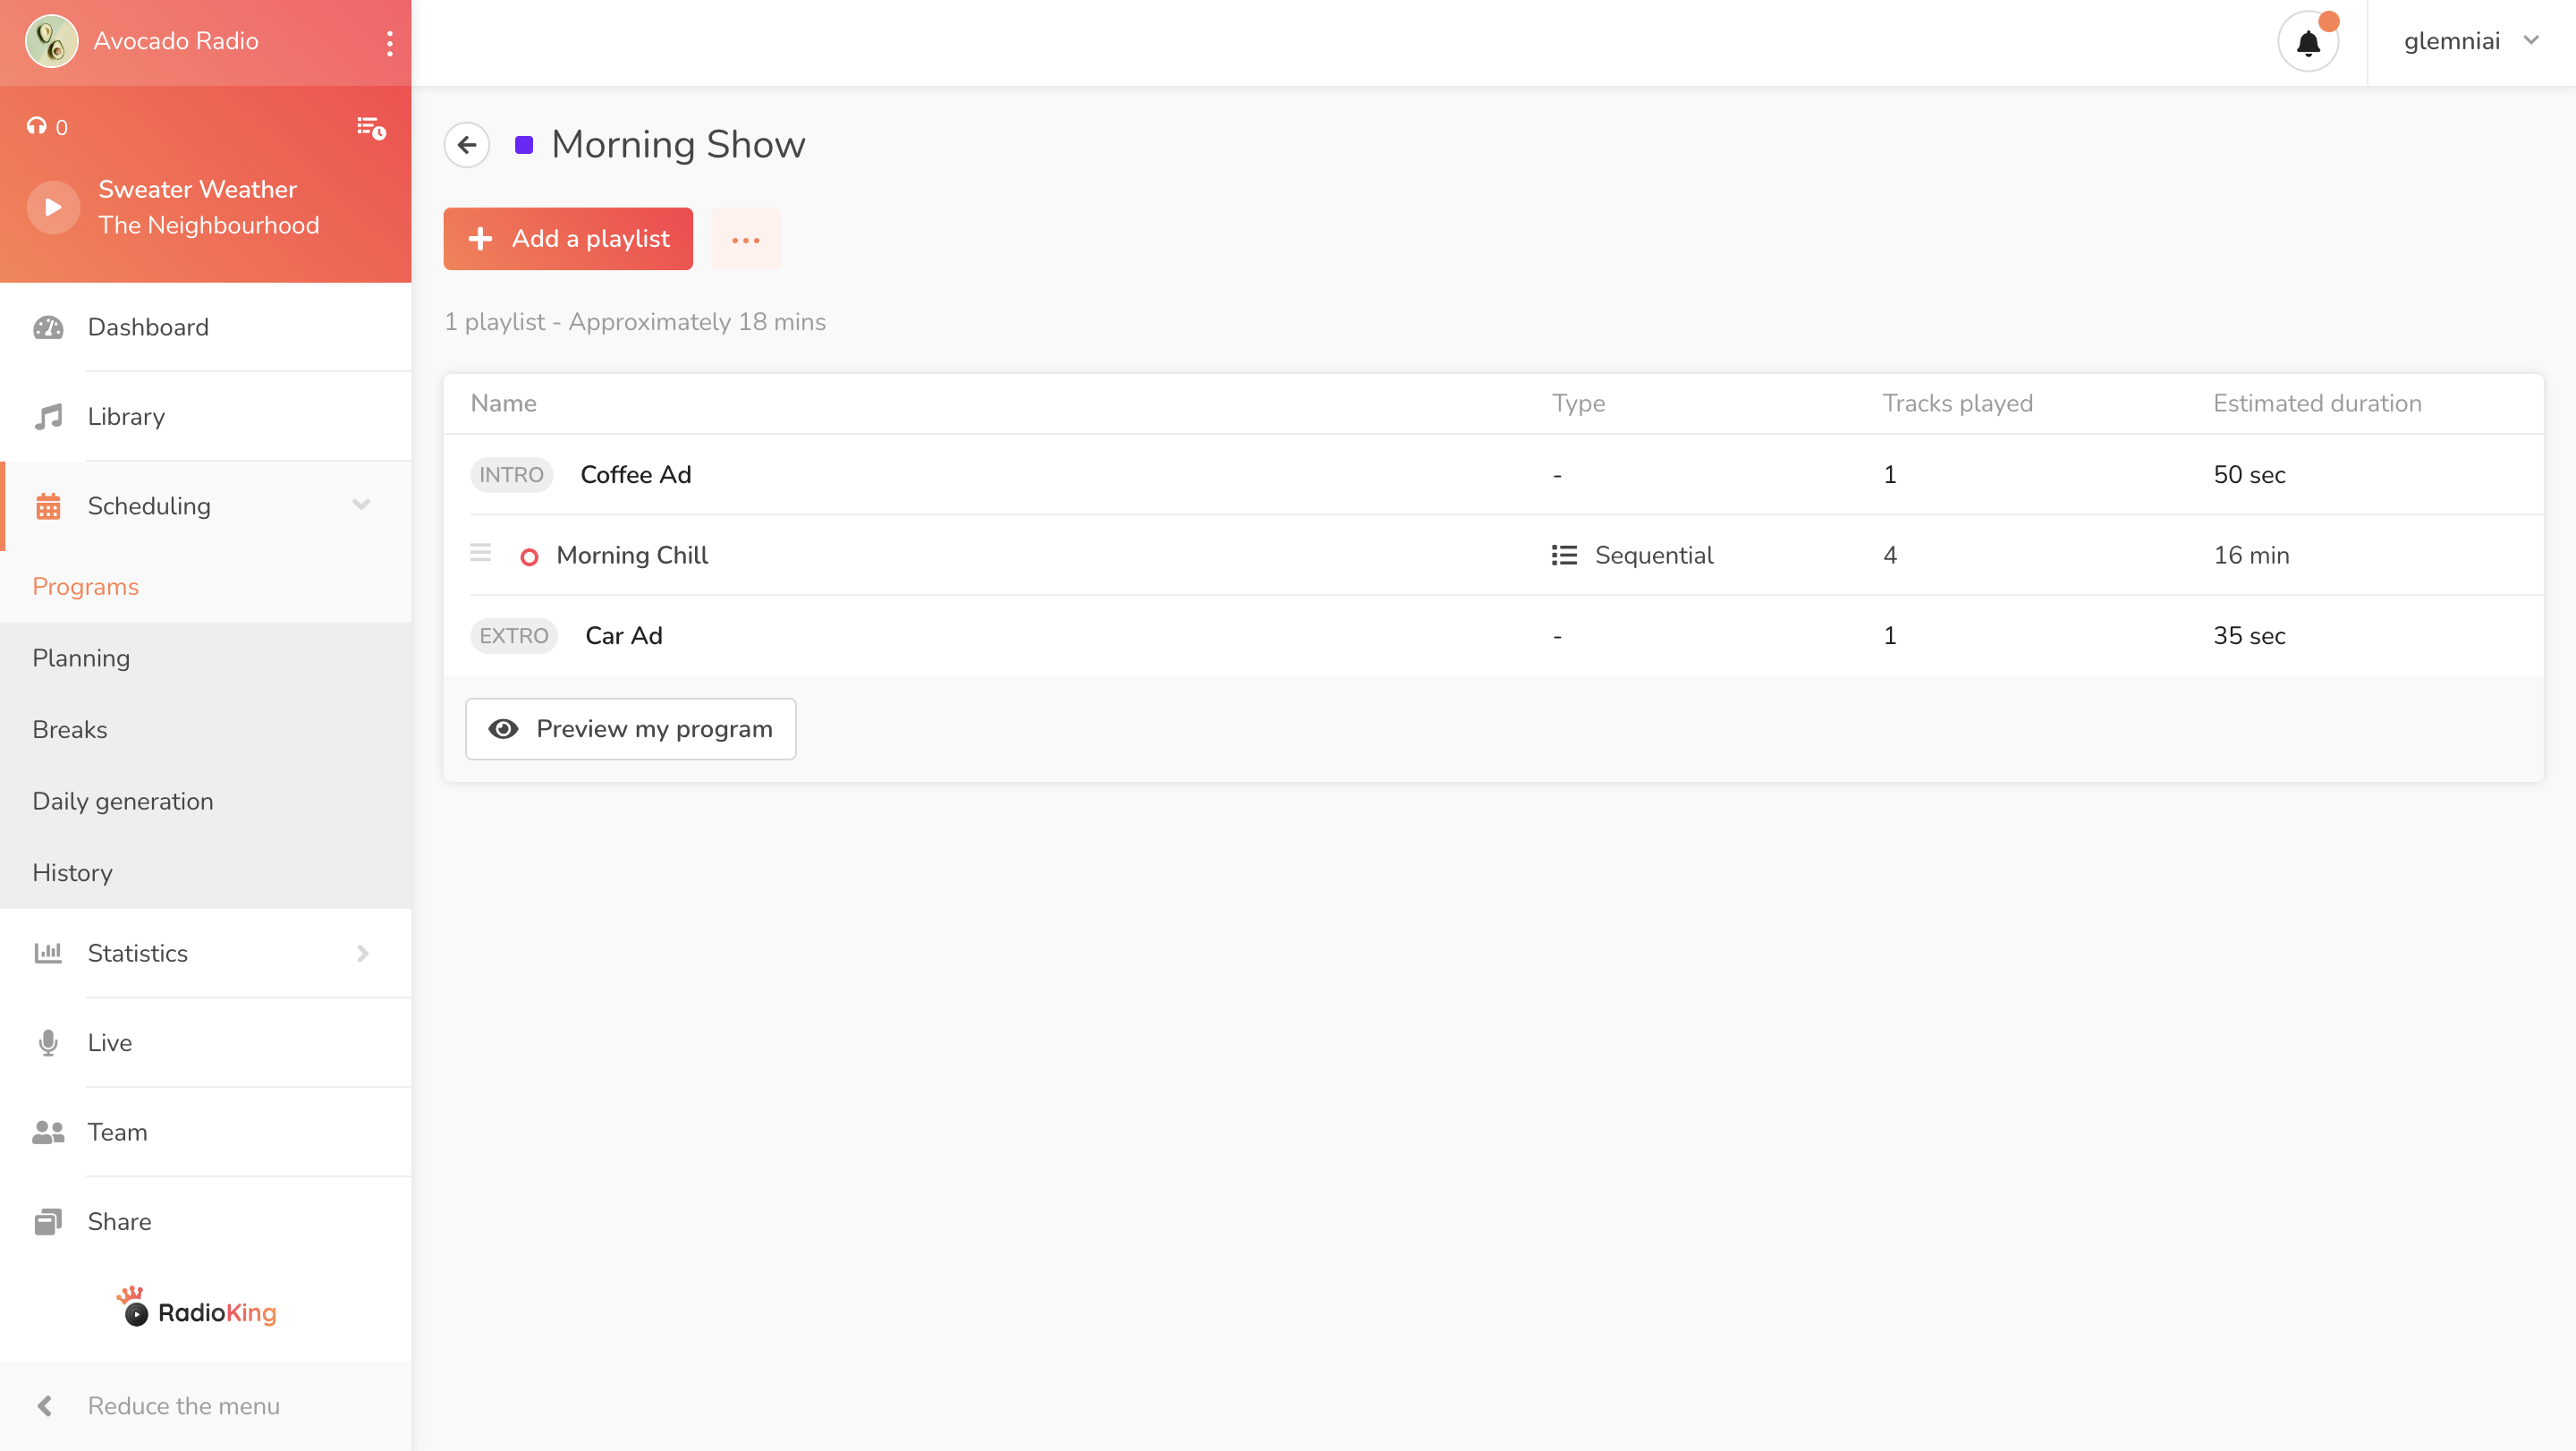Click The Neighbourhood artist name
Viewport: 2576px width, 1451px height.
208,225
